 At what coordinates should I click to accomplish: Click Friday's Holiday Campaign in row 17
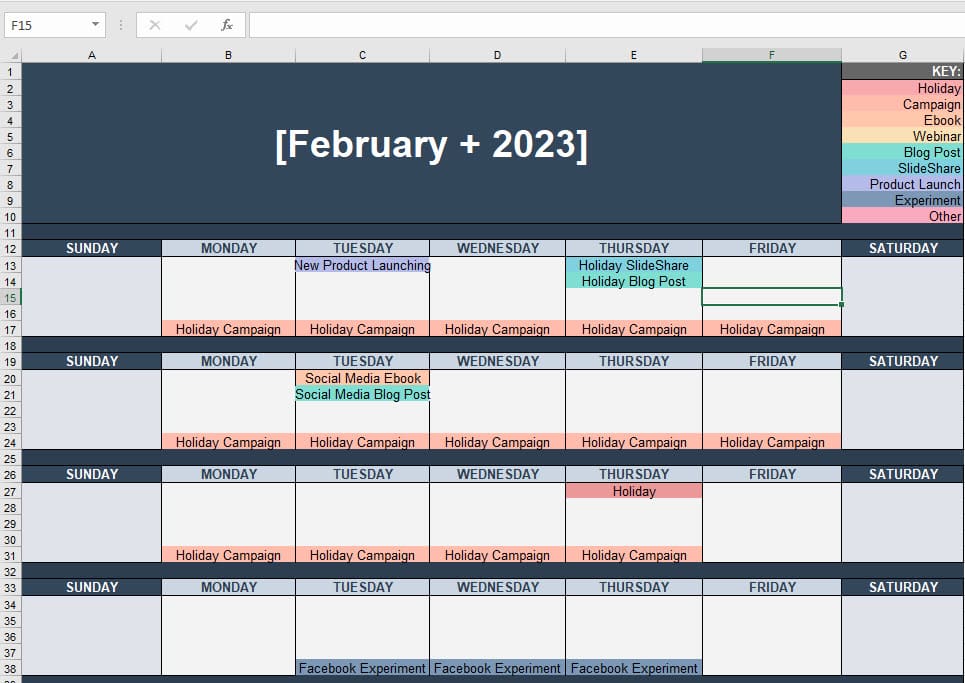click(772, 329)
